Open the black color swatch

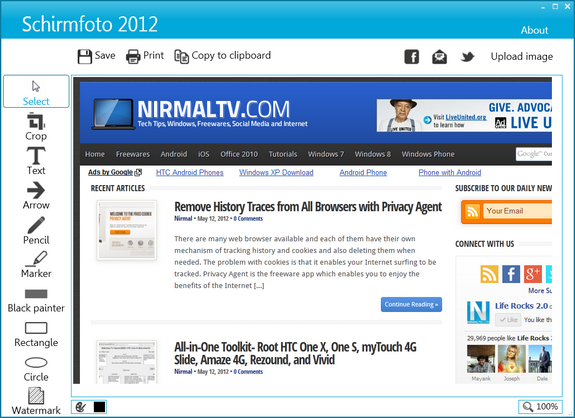(x=99, y=407)
